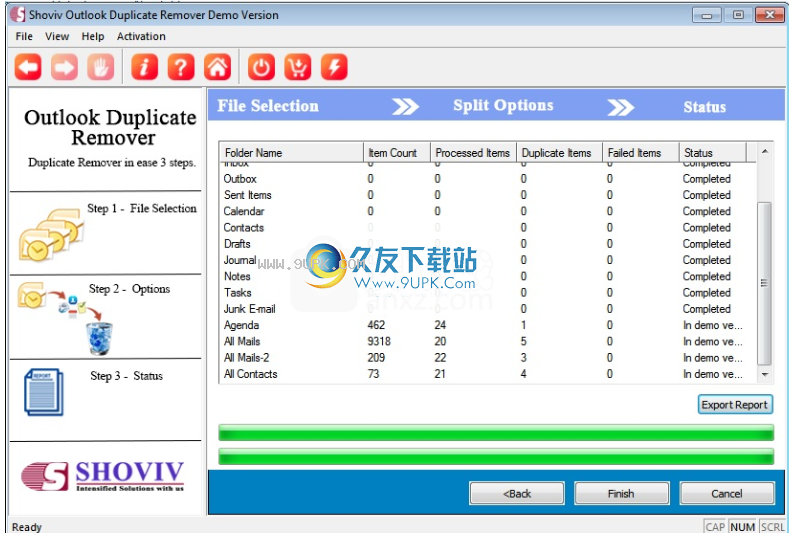789x533 pixels.
Task: Open the Activation menu
Action: pos(141,36)
